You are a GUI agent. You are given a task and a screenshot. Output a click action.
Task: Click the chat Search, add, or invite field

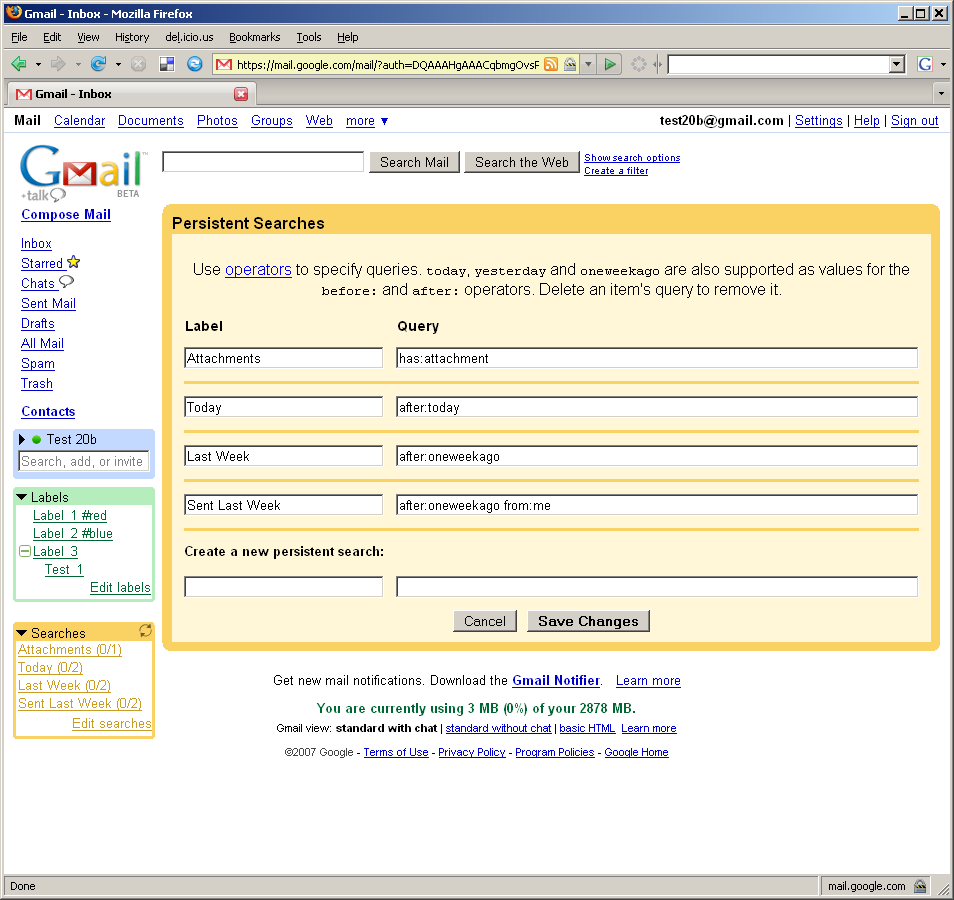(x=84, y=461)
